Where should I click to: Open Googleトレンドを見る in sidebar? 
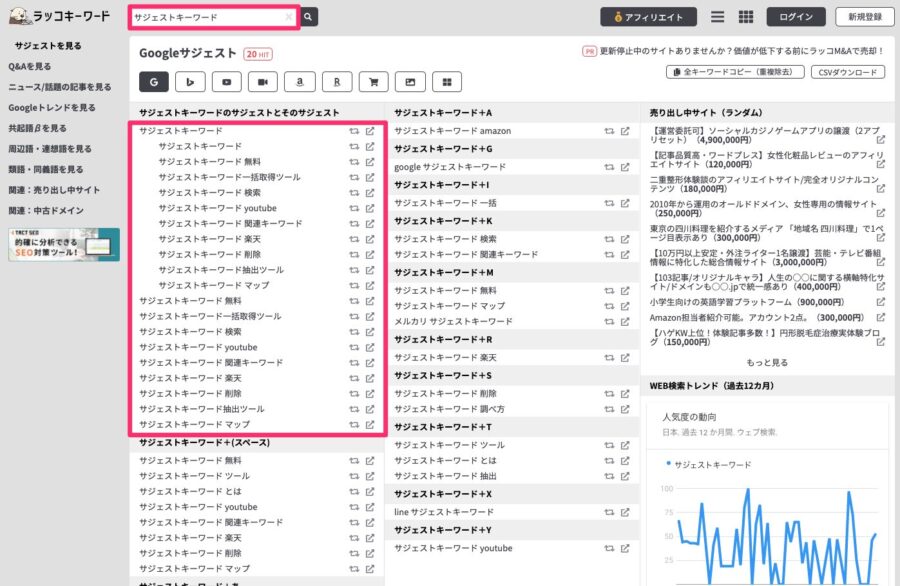tap(52, 107)
